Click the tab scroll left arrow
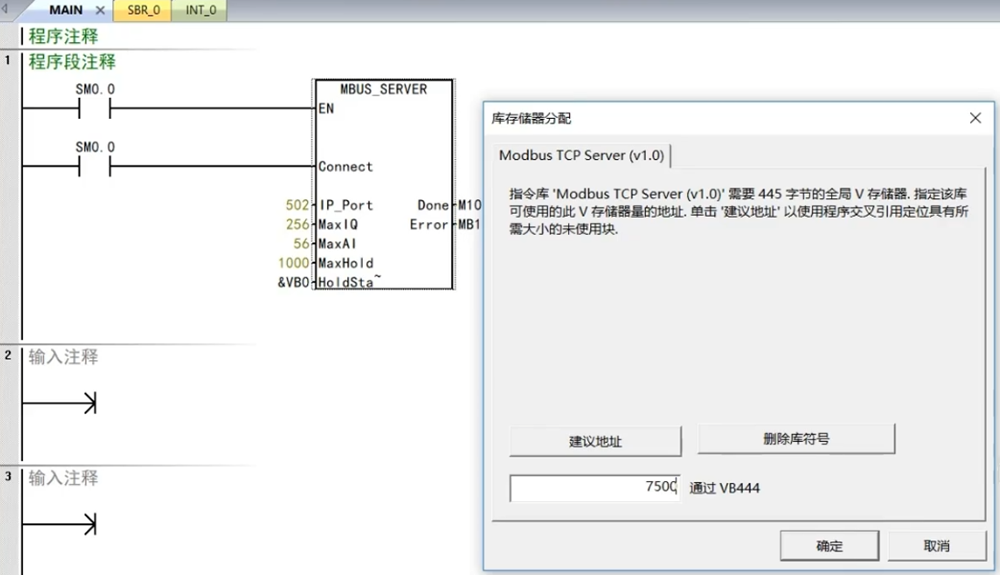The height and width of the screenshot is (575, 1000). (8, 10)
